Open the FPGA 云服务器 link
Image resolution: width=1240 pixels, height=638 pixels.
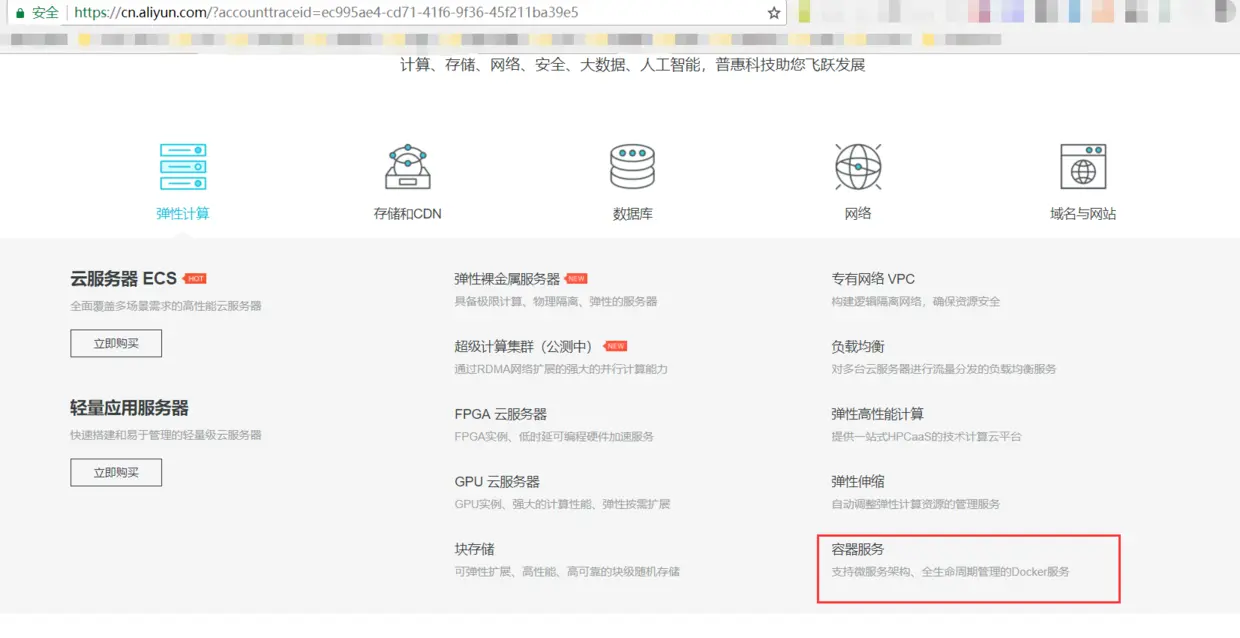500,414
